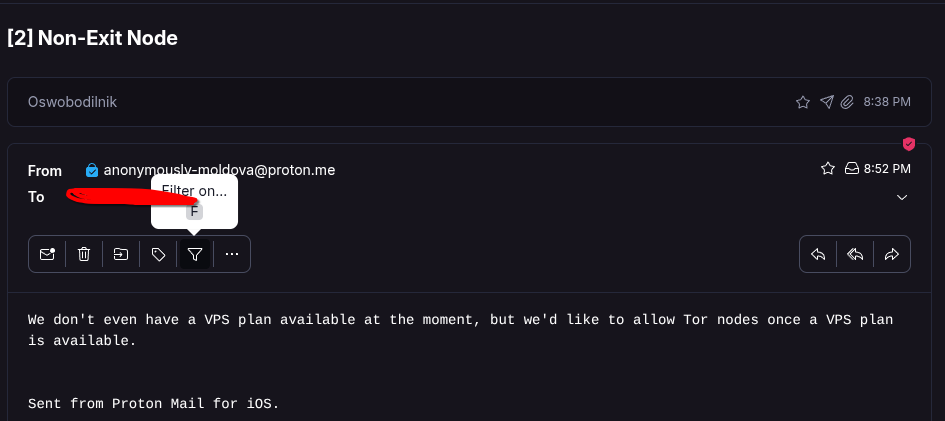Viewport: 945px width, 421px height.
Task: Mark message as unread with envelope icon
Action: [47, 254]
